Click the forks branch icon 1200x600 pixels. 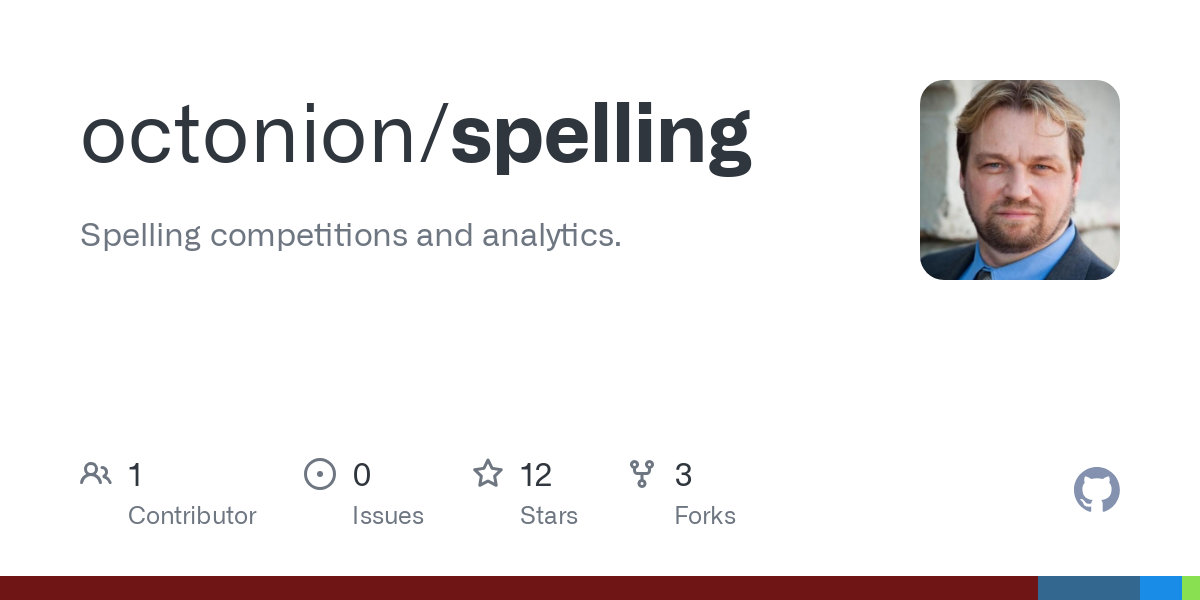point(642,474)
